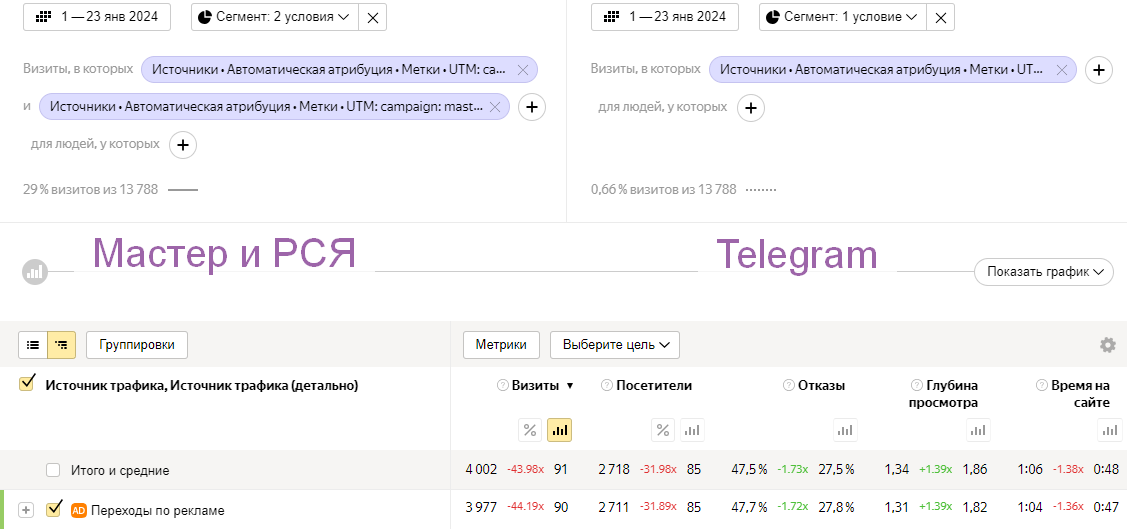Toggle Глубина просмотра bar chart display
Image resolution: width=1127 pixels, height=529 pixels.
978,430
